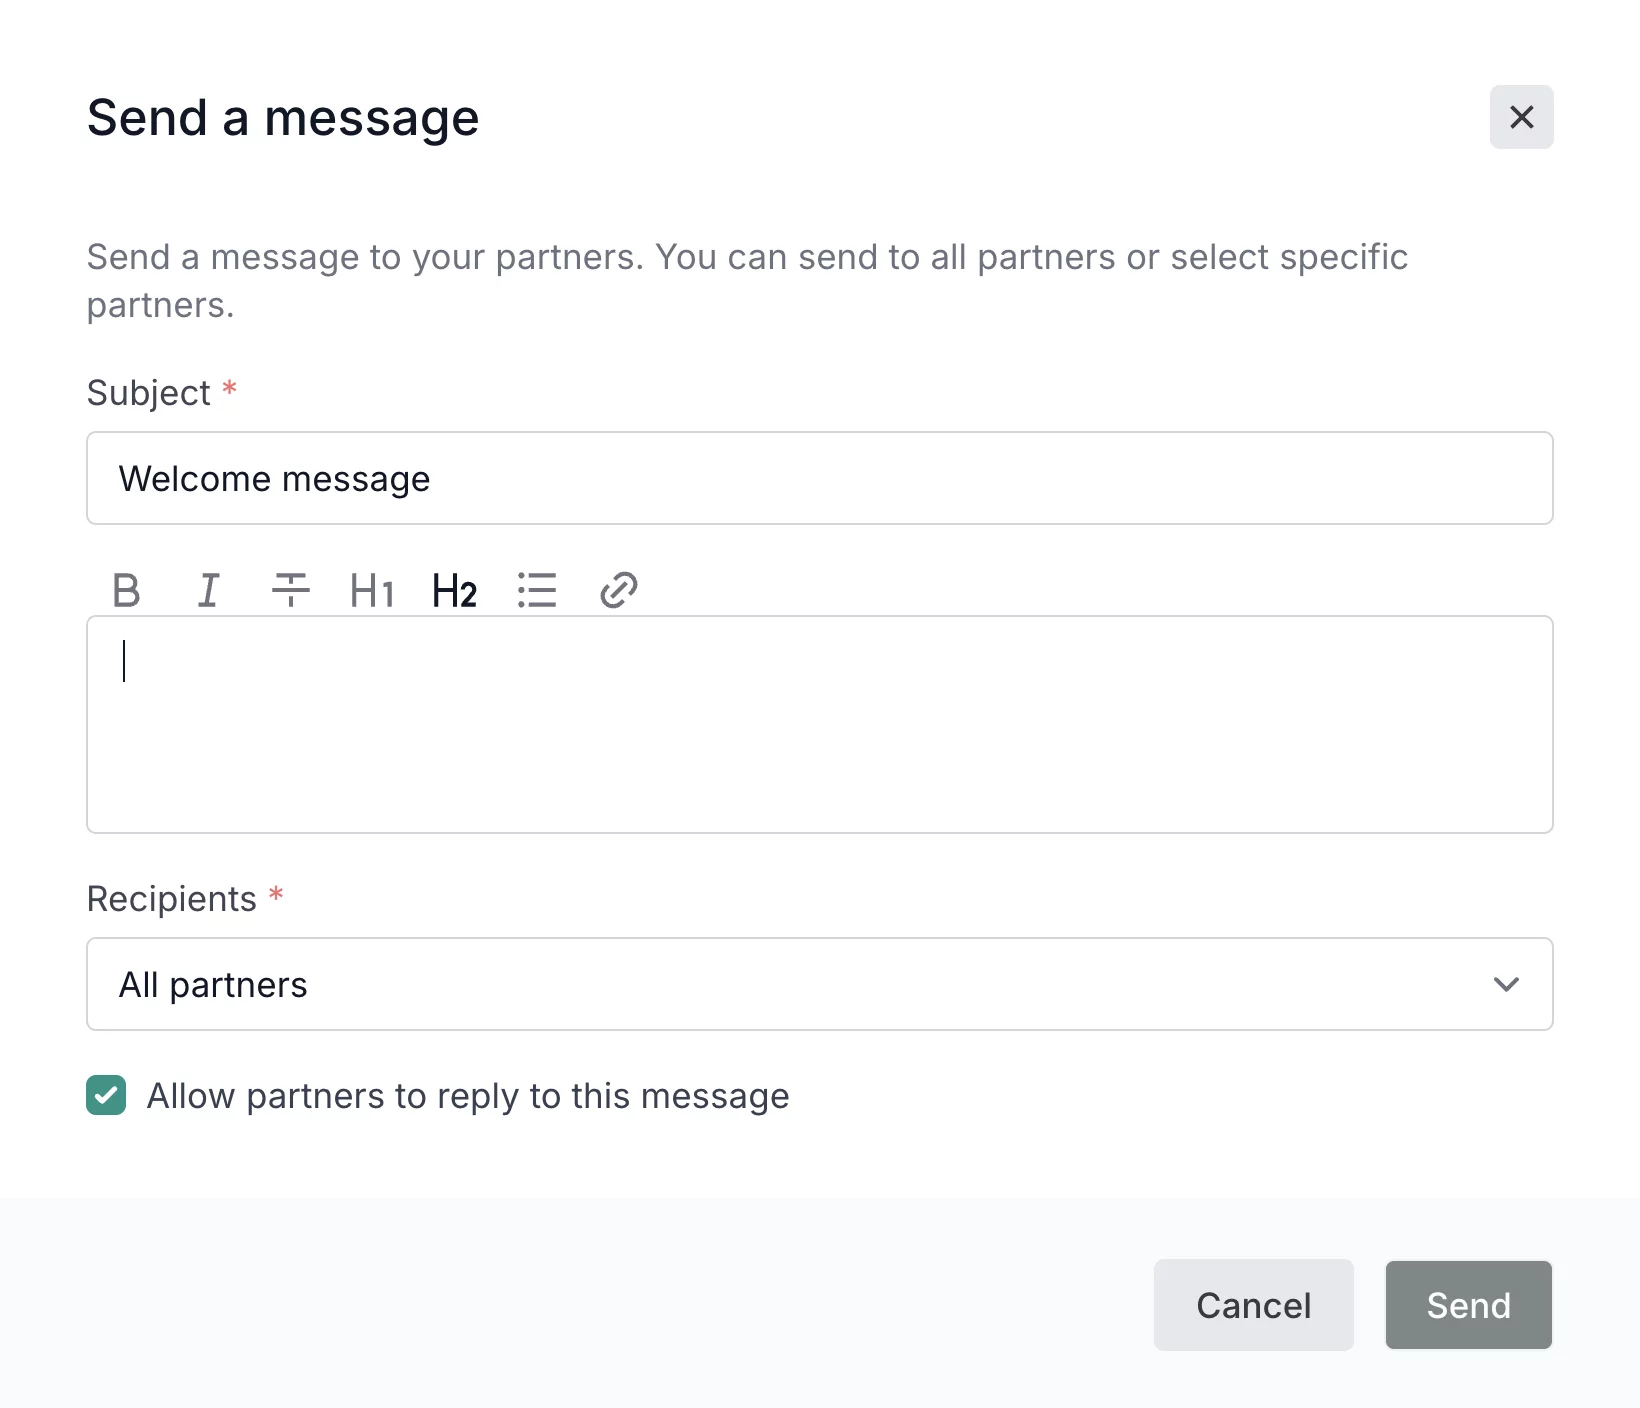Toggle strikethrough text formatting

pos(290,591)
